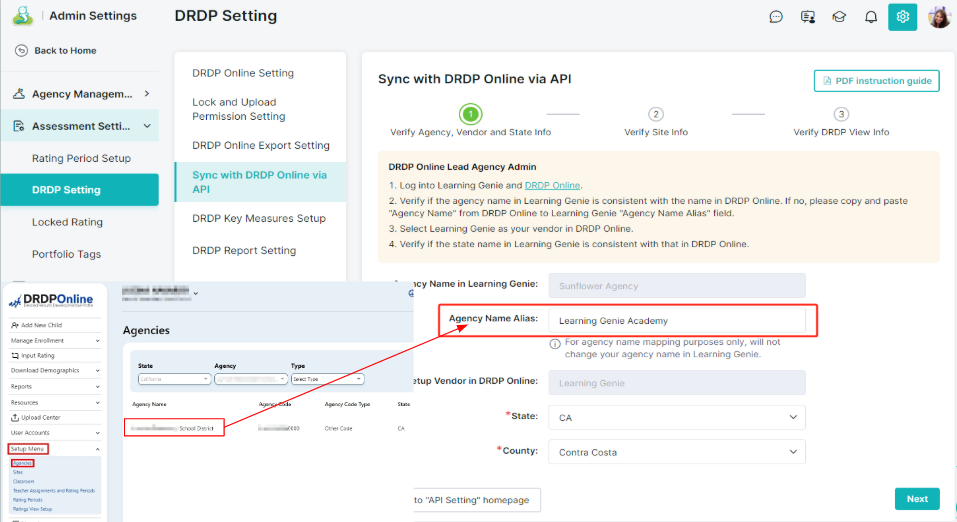Click Classroom under Setup Menu

(23, 482)
